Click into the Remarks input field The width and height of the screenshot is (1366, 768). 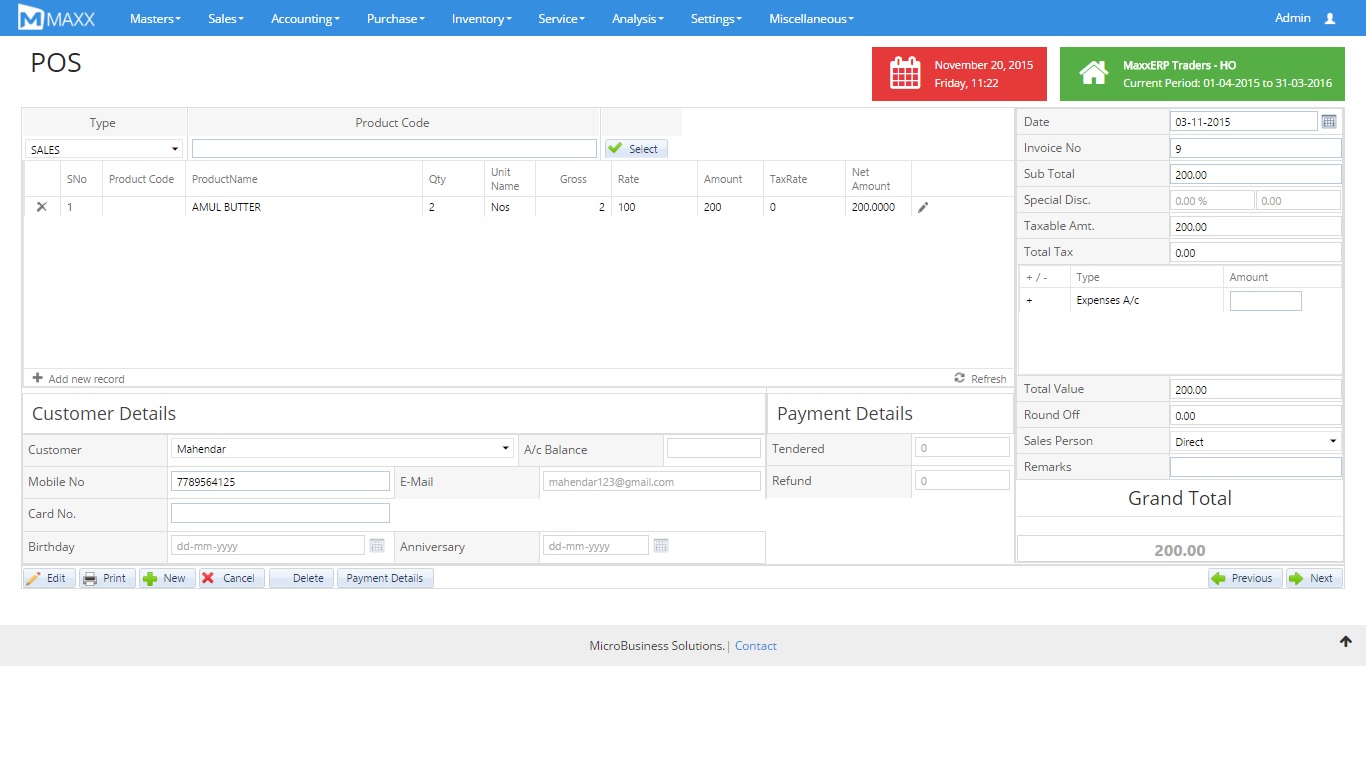click(x=1255, y=467)
